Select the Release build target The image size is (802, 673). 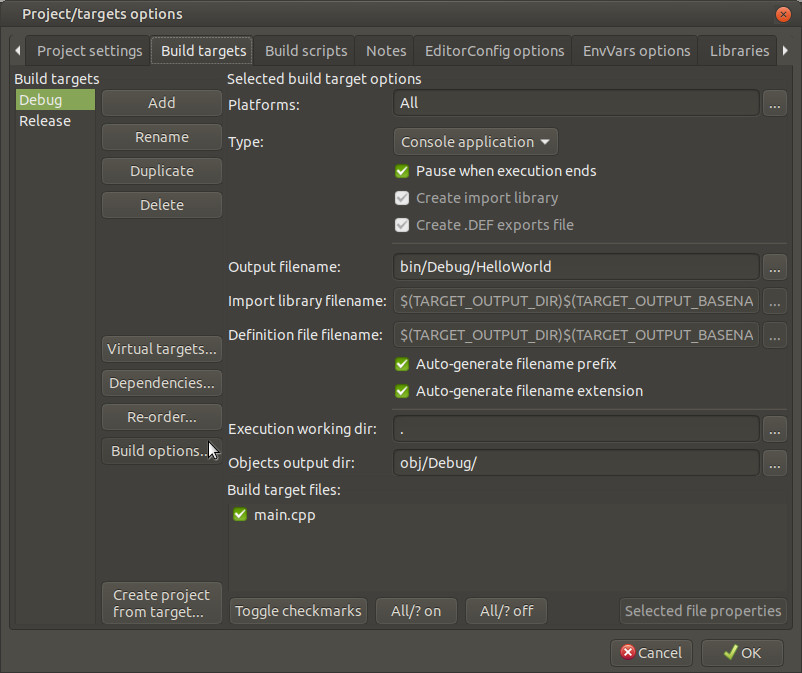pos(45,121)
